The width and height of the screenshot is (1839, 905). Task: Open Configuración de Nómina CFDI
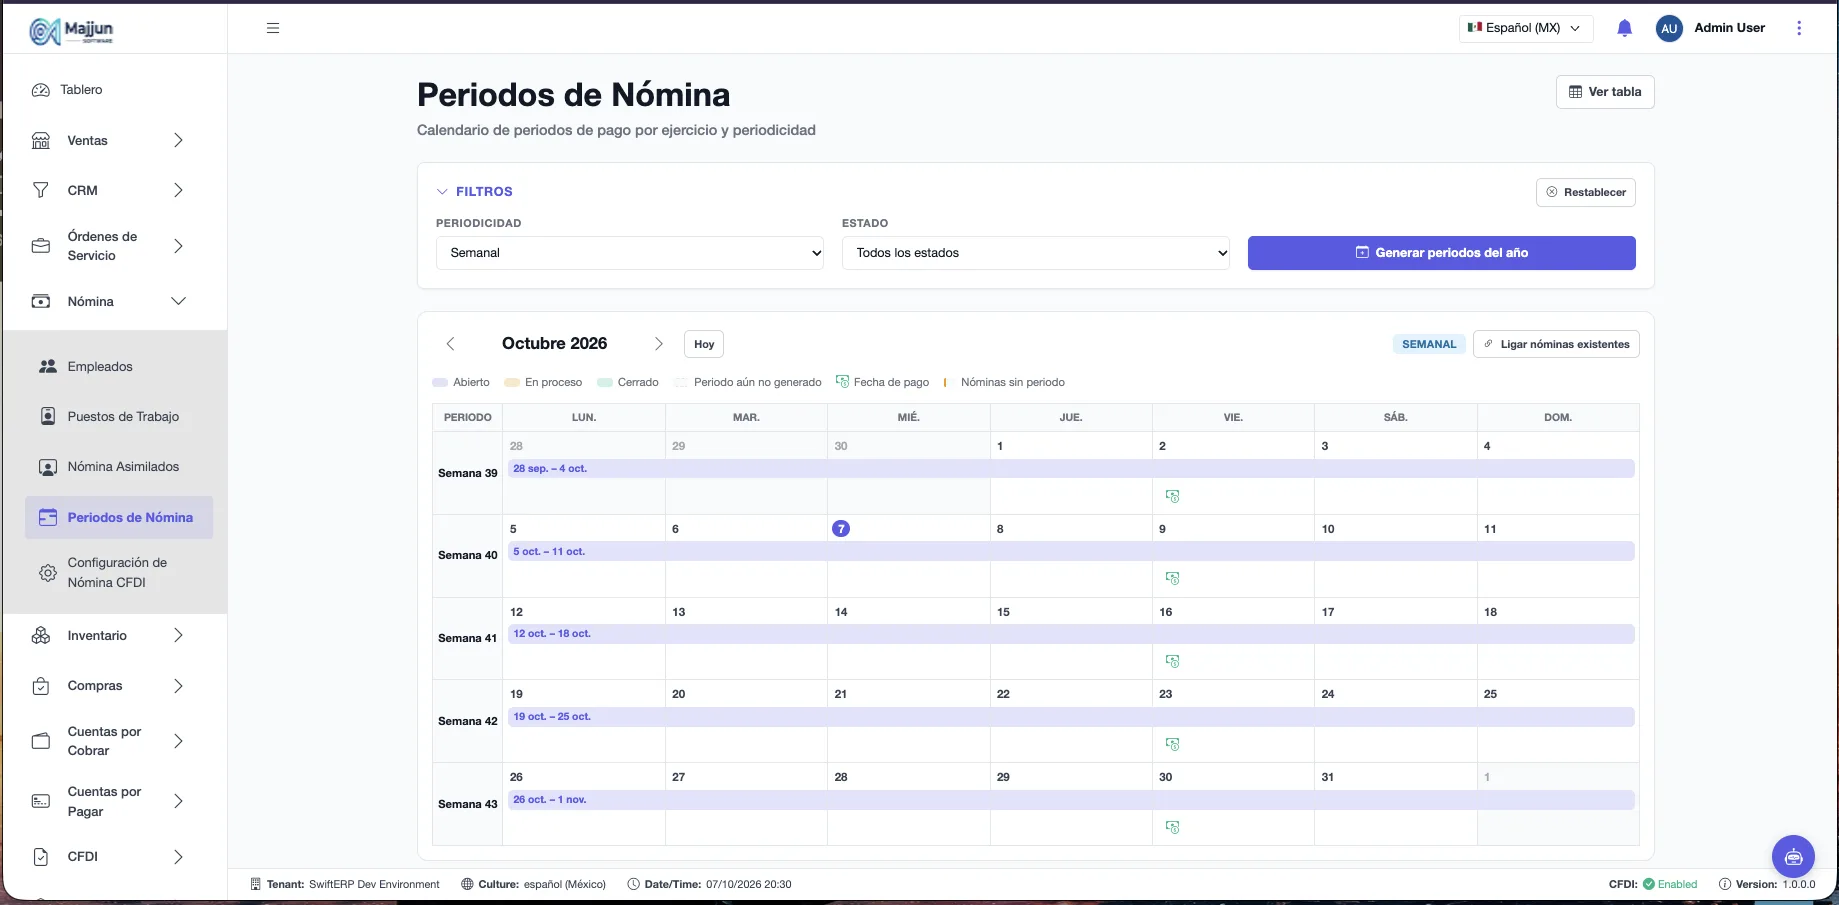[117, 573]
